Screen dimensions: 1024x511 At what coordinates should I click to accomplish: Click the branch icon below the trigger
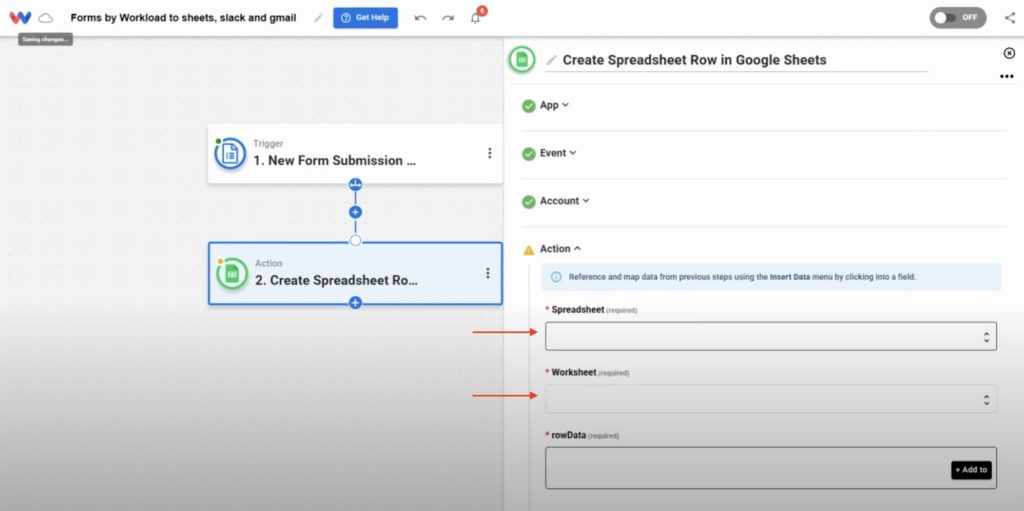(355, 184)
